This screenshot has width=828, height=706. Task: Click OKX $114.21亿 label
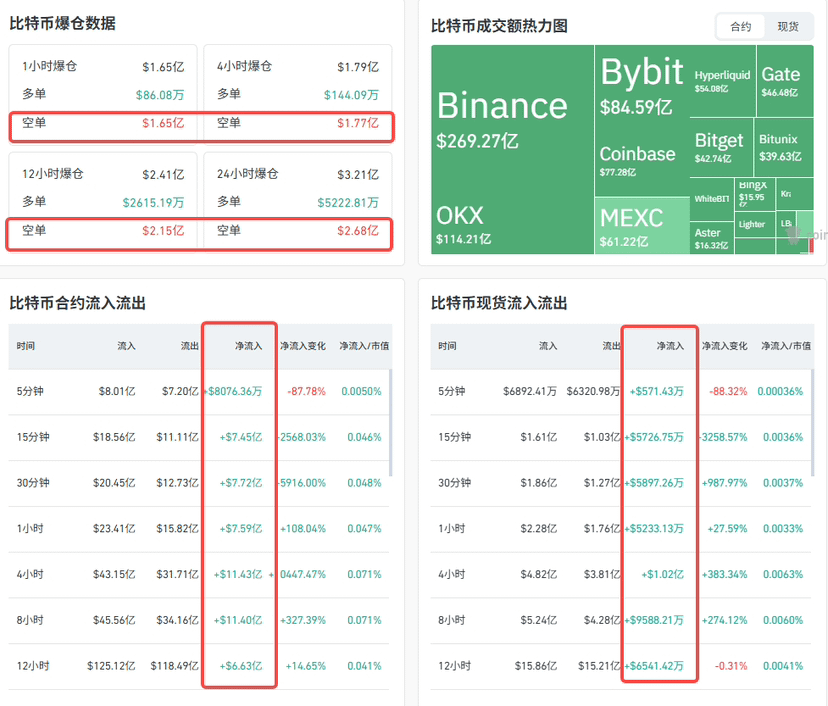463,239
